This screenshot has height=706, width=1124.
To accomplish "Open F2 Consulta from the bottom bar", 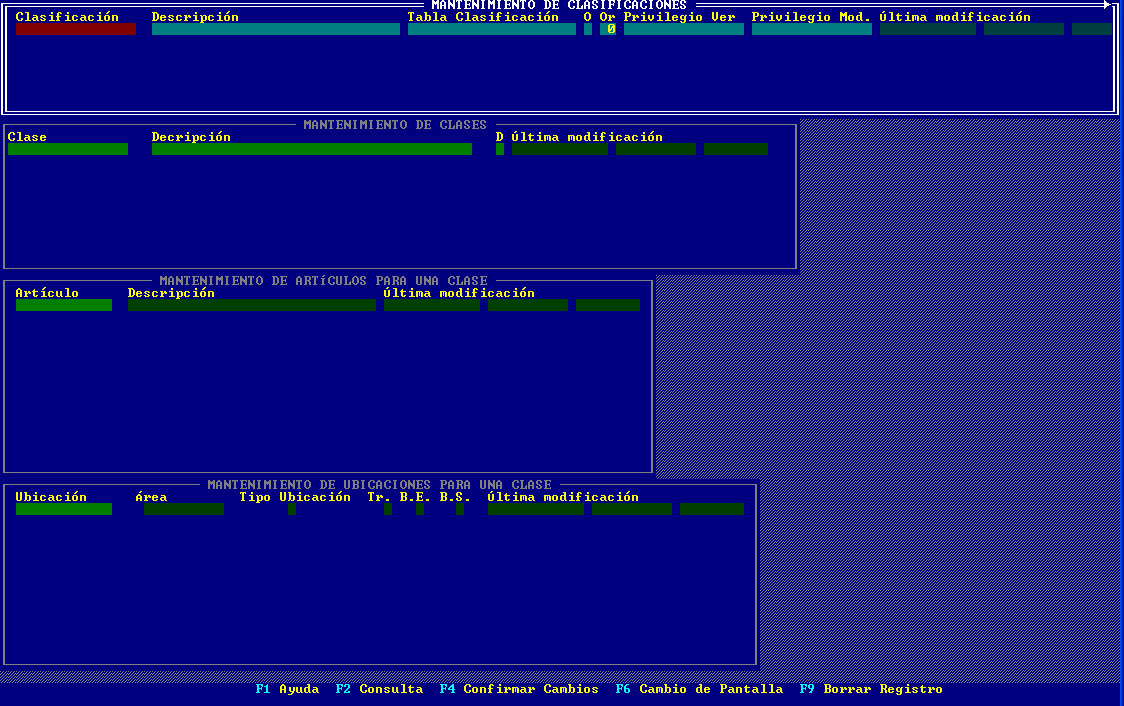I will pos(379,689).
